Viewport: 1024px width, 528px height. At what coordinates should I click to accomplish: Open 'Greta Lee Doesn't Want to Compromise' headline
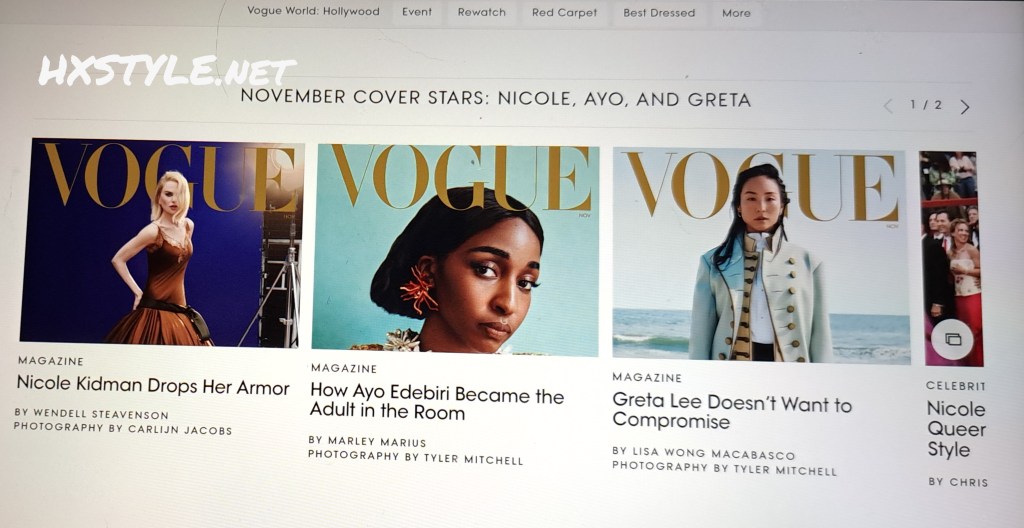[731, 412]
